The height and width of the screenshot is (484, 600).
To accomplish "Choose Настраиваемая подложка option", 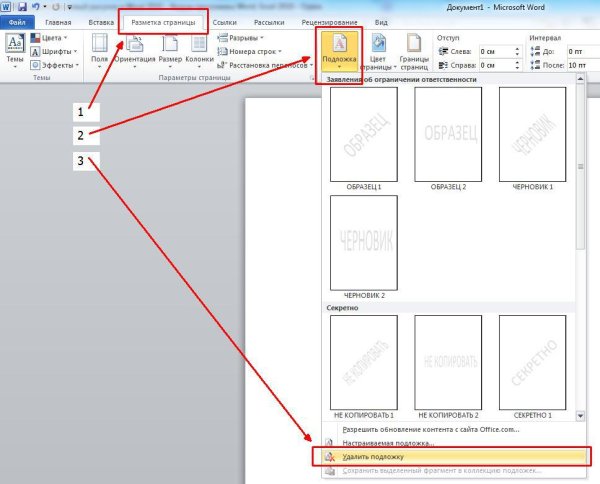I will tap(388, 442).
